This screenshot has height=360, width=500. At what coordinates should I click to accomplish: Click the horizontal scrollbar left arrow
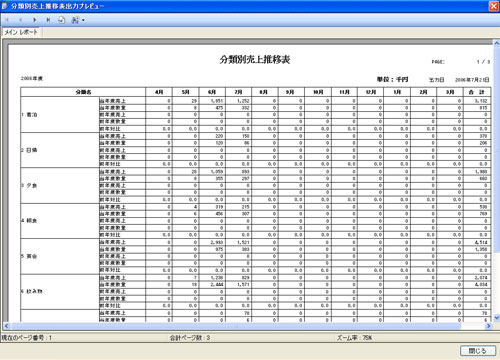click(x=6, y=326)
